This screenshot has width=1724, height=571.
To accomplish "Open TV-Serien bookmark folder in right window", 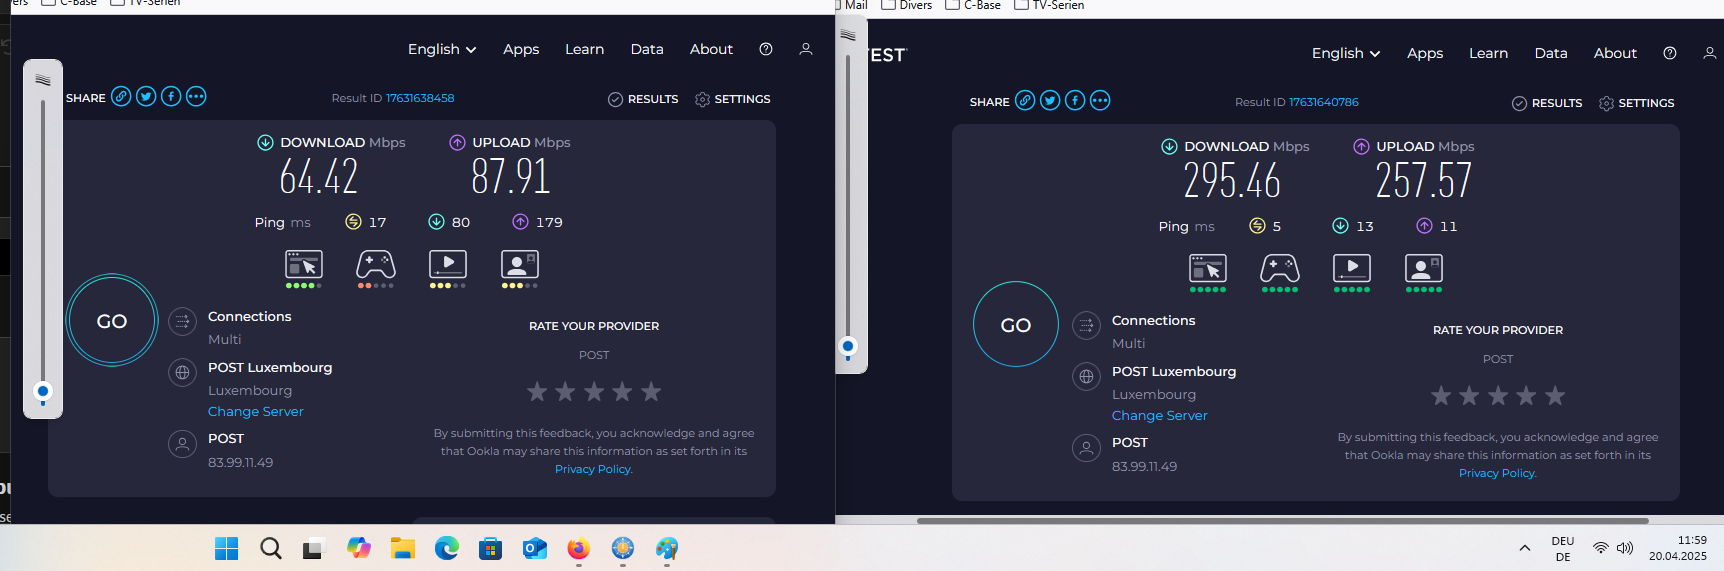I will [x=1049, y=5].
